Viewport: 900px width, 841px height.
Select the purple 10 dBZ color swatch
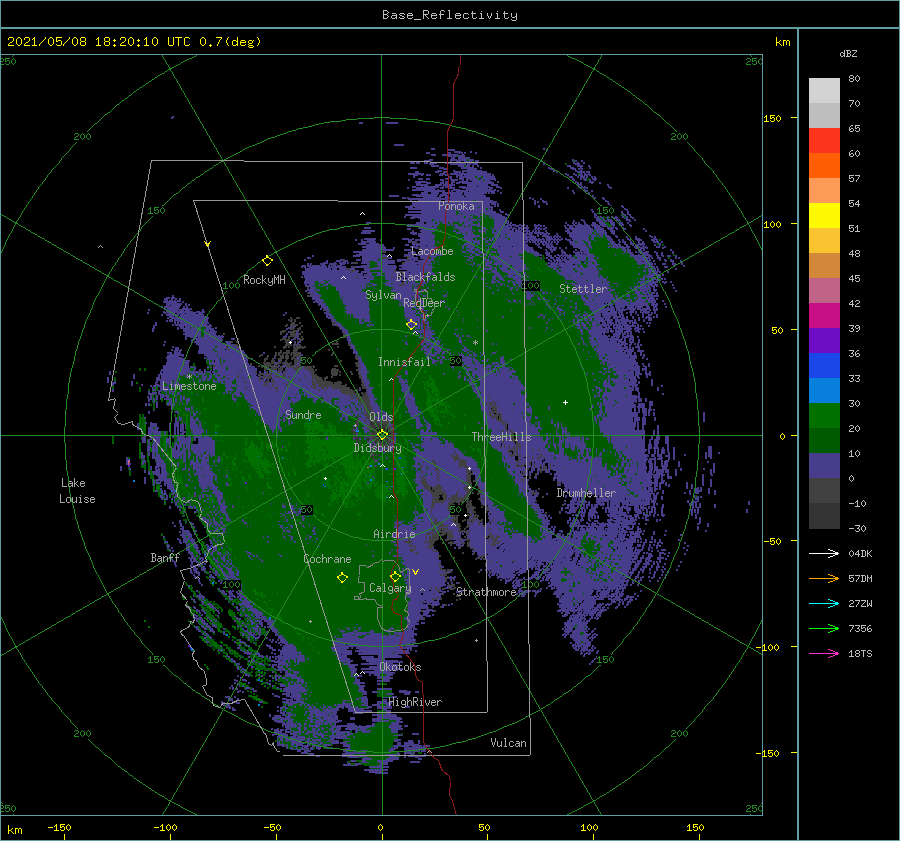[824, 465]
